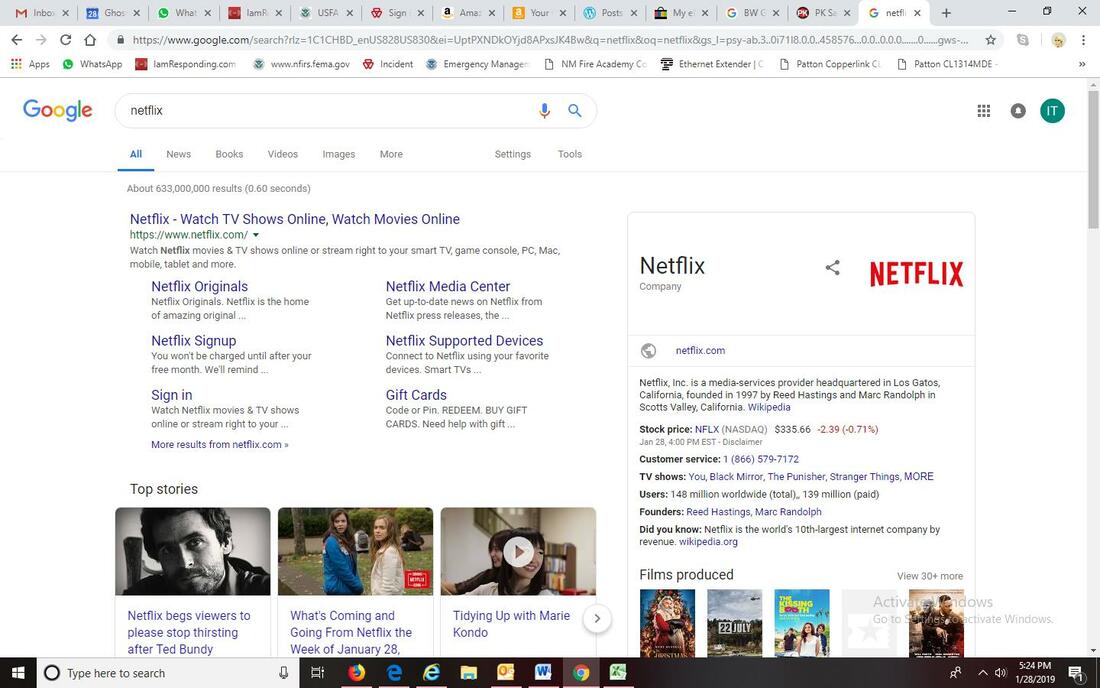Screen dimensions: 1100x688
Task: Play Tidying Up with Marie Kondo video
Action: (x=518, y=552)
